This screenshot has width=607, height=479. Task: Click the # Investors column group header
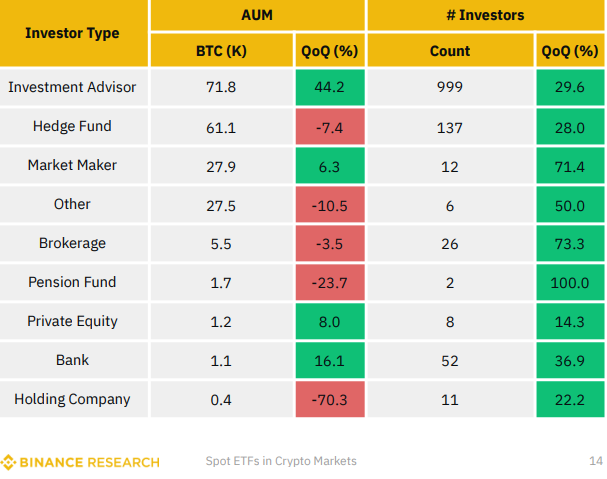485,15
